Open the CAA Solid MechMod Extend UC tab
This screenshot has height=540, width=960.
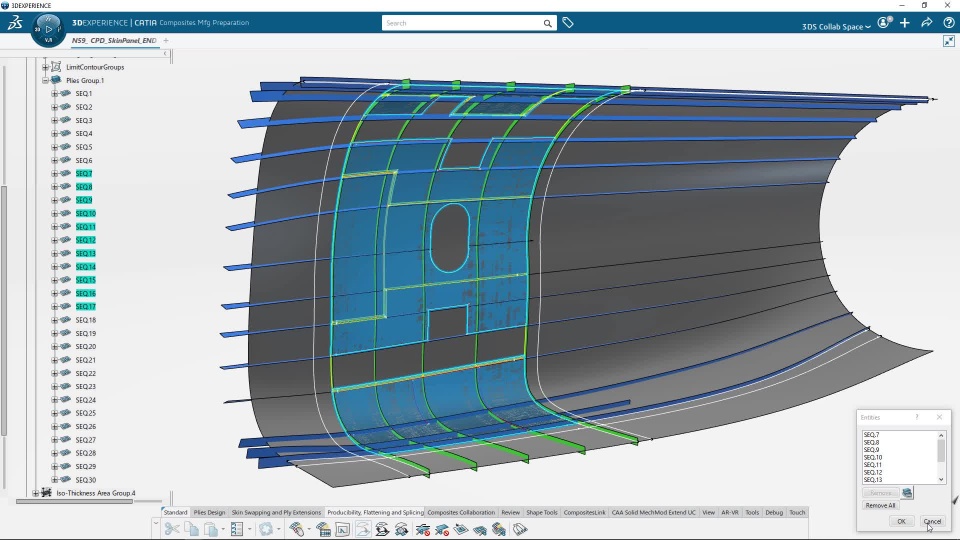pyautogui.click(x=654, y=512)
